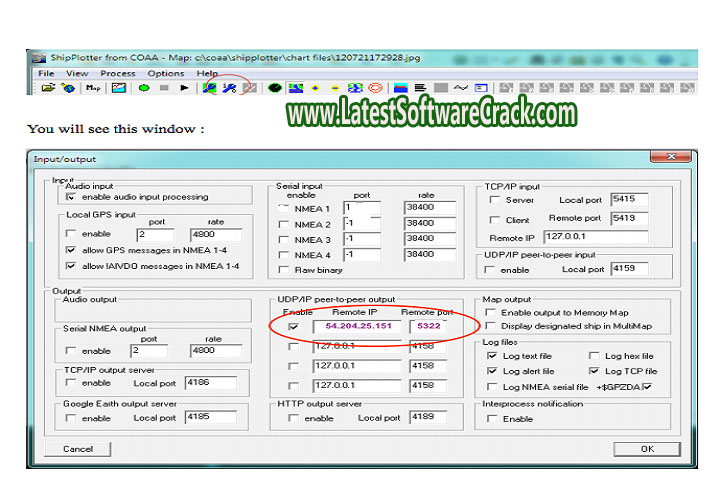Click the black play arrow icon
720x480 pixels.
point(184,88)
